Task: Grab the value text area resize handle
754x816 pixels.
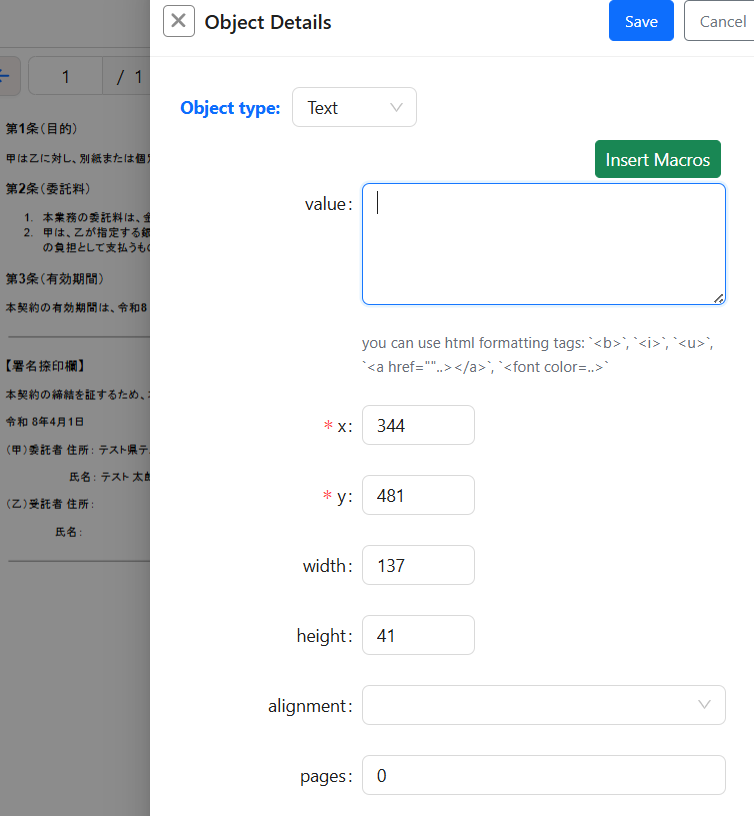Action: (718, 297)
